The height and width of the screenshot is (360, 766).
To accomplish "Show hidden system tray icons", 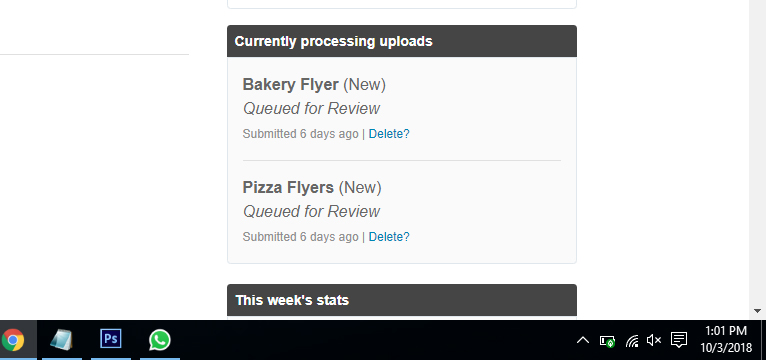I will point(582,340).
